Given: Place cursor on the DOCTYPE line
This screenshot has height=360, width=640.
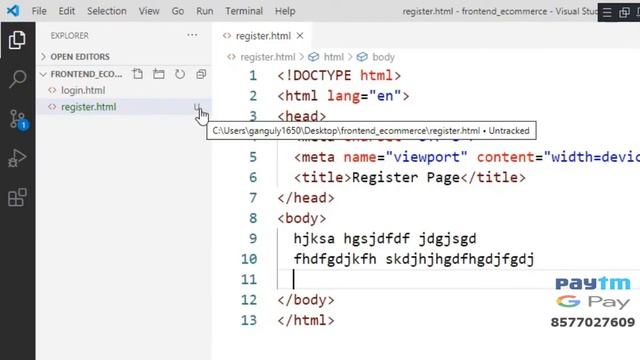Looking at the screenshot, I should pyautogui.click(x=339, y=76).
